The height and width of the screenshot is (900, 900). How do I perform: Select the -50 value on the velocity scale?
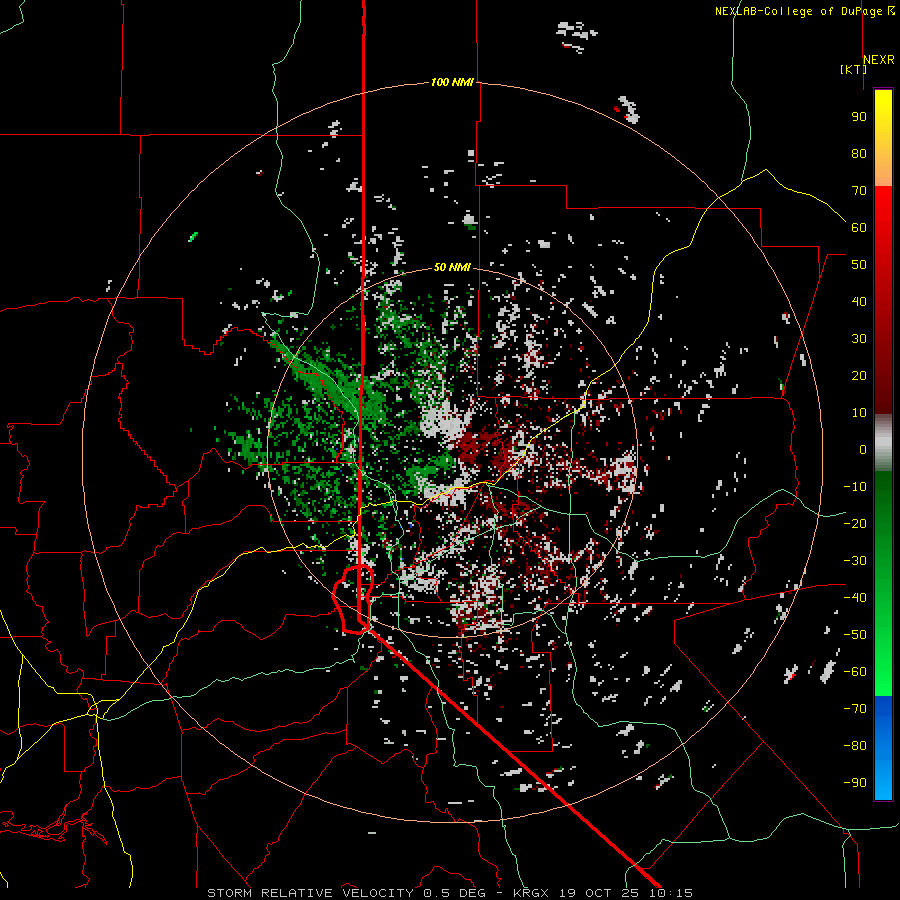click(855, 635)
